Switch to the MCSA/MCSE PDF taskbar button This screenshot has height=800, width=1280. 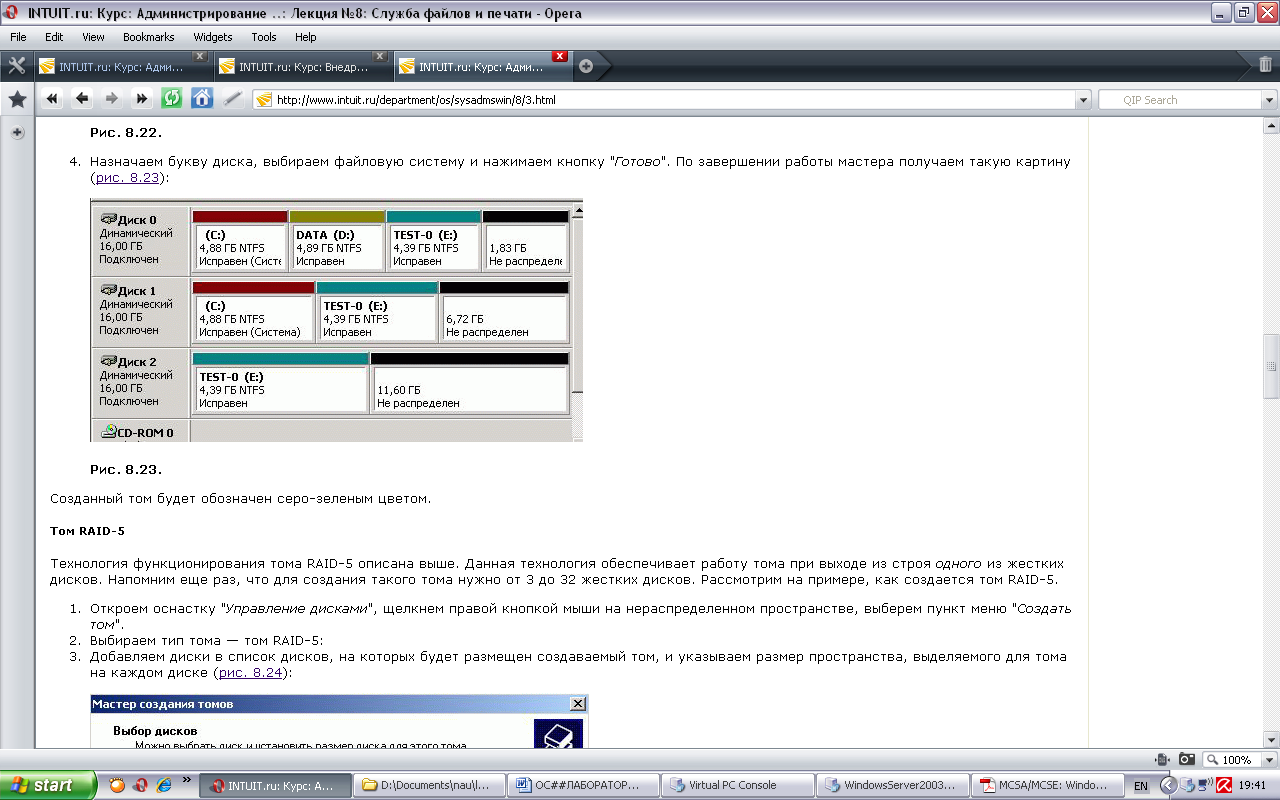click(1047, 785)
